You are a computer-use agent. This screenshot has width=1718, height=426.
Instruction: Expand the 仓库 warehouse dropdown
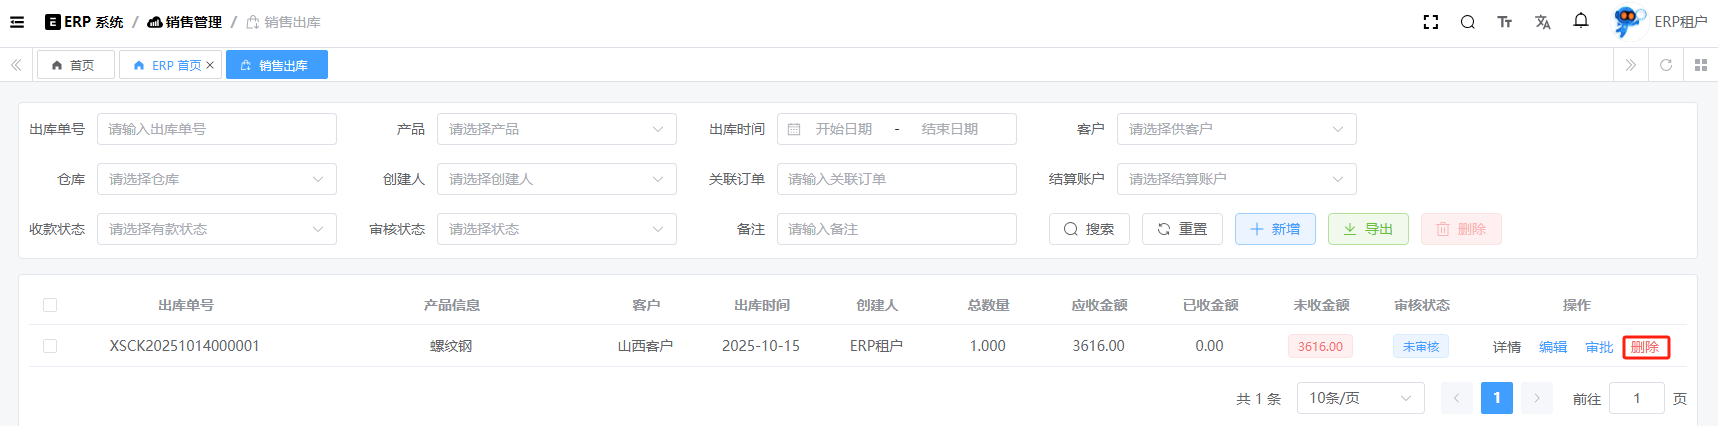click(x=216, y=179)
